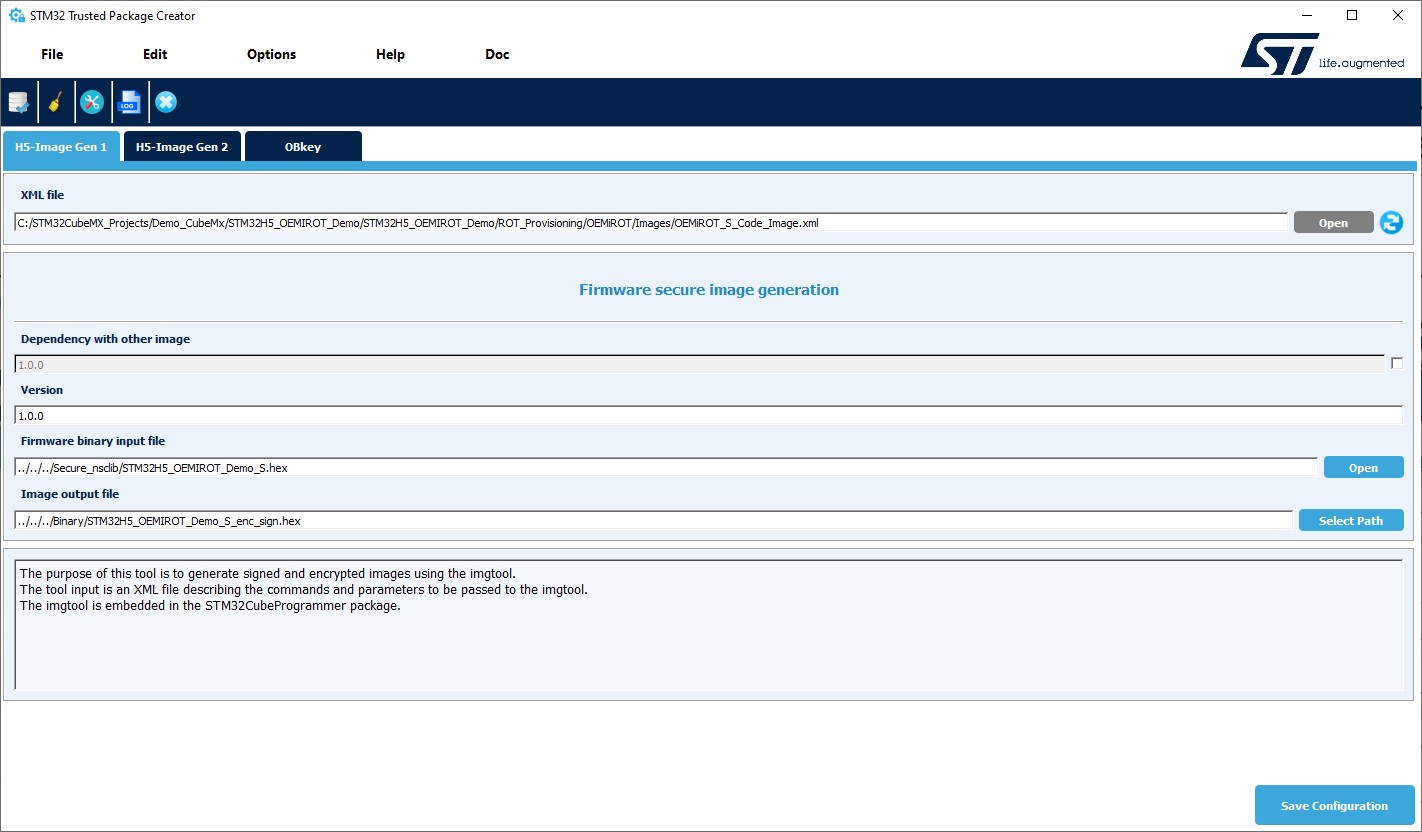Open the wrench and screwdriver settings icon
The image size is (1422, 832).
92,102
